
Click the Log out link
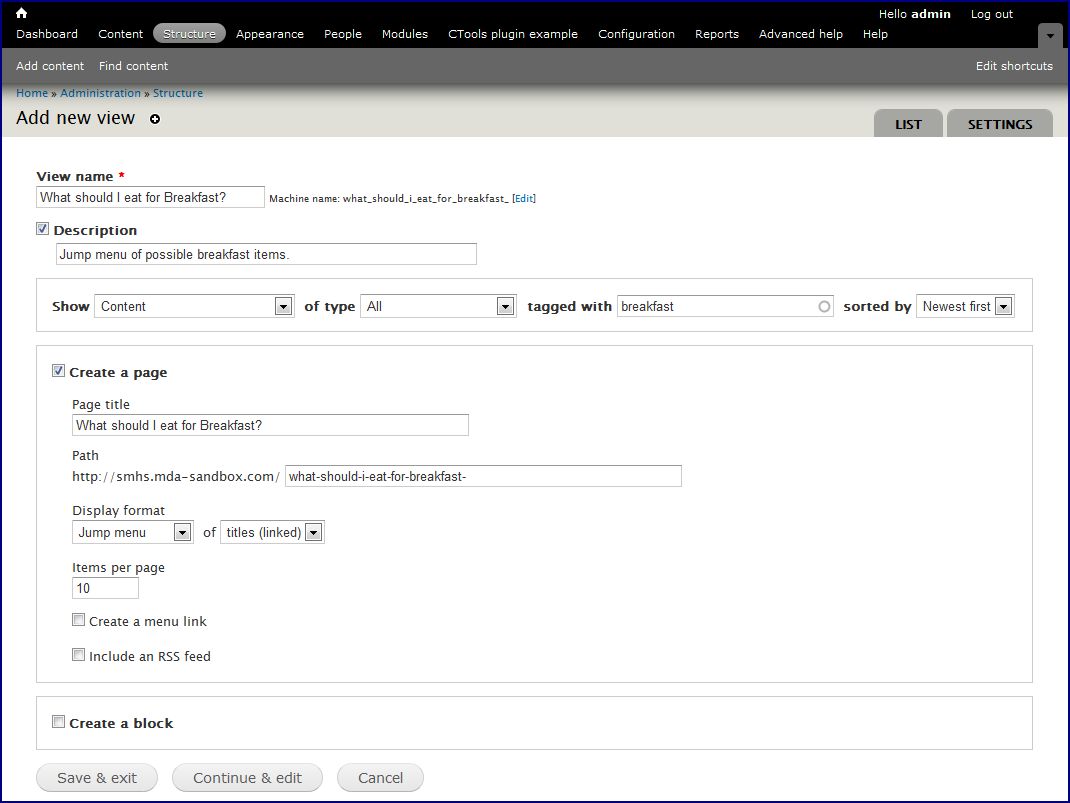click(x=992, y=14)
